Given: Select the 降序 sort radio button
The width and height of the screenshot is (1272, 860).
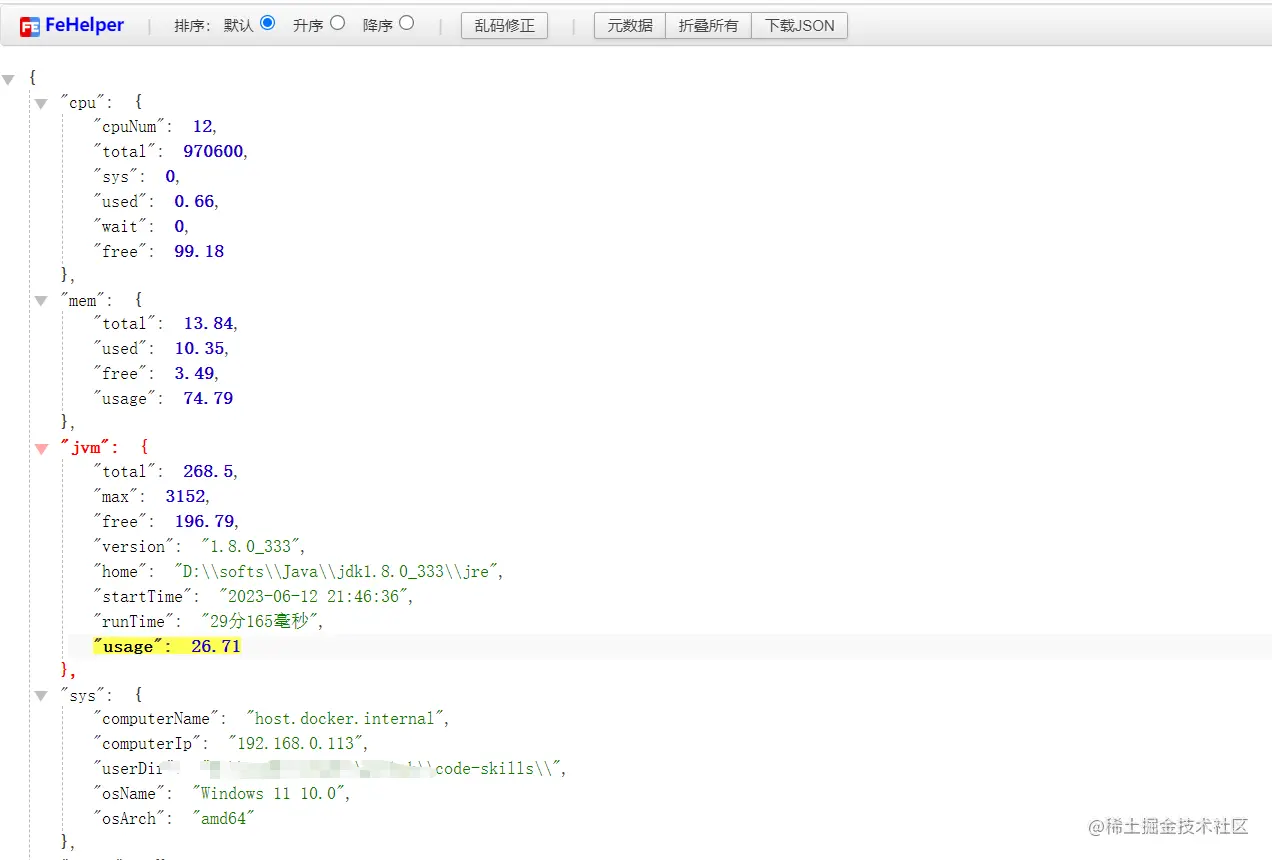Looking at the screenshot, I should (405, 25).
